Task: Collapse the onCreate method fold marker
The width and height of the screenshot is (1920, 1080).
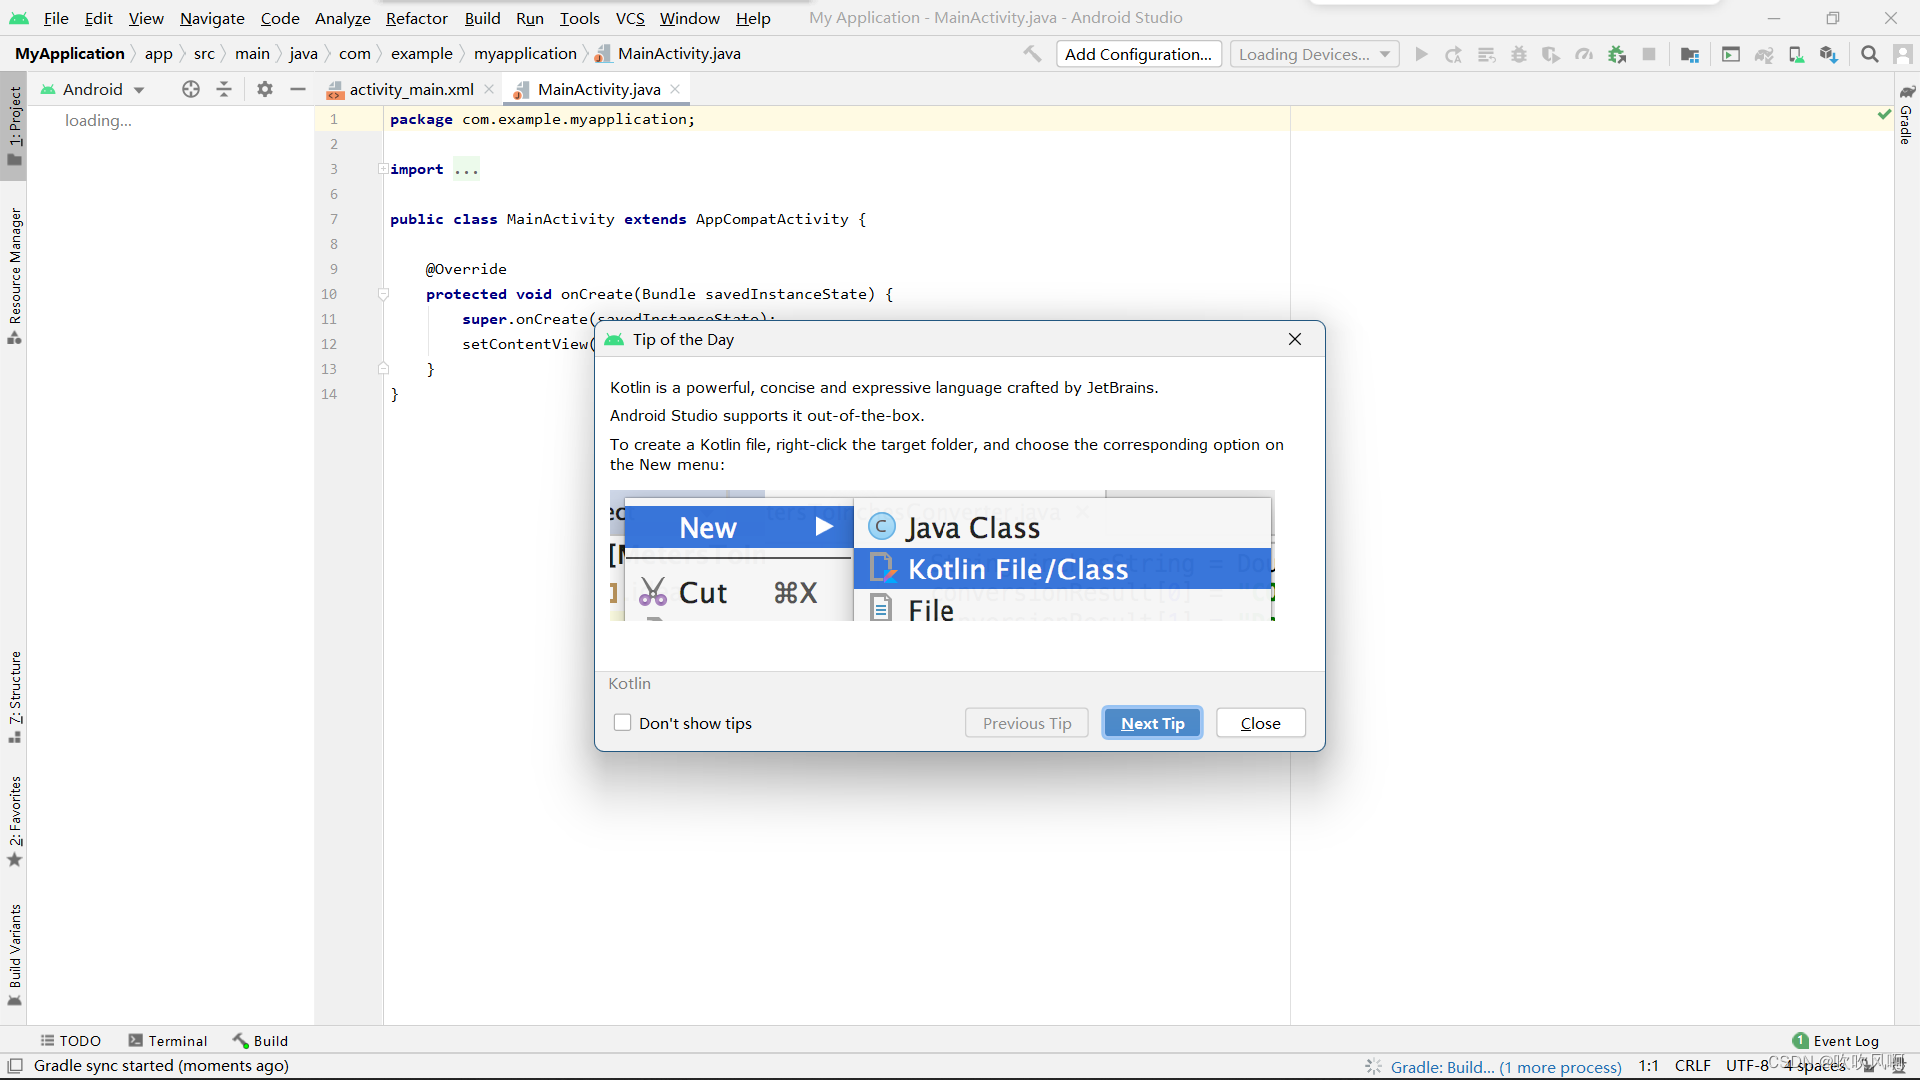Action: pyautogui.click(x=383, y=294)
